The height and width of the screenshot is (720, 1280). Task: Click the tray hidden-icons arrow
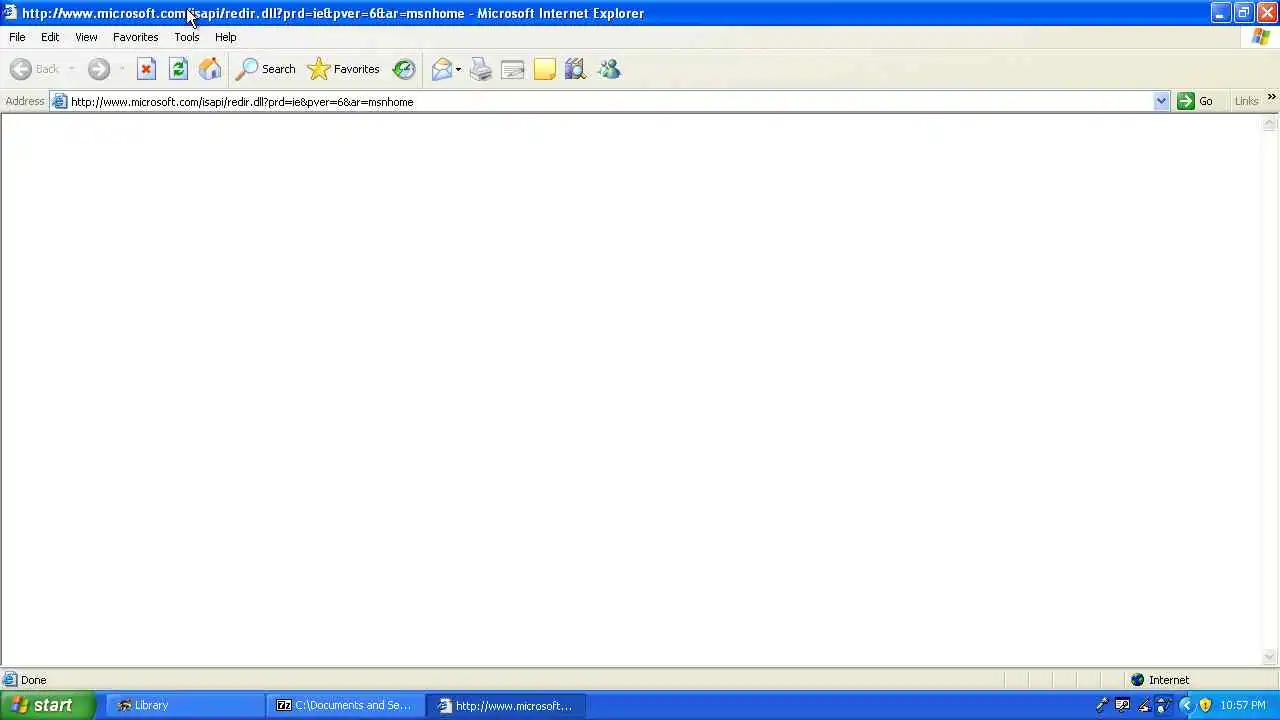pos(1186,705)
